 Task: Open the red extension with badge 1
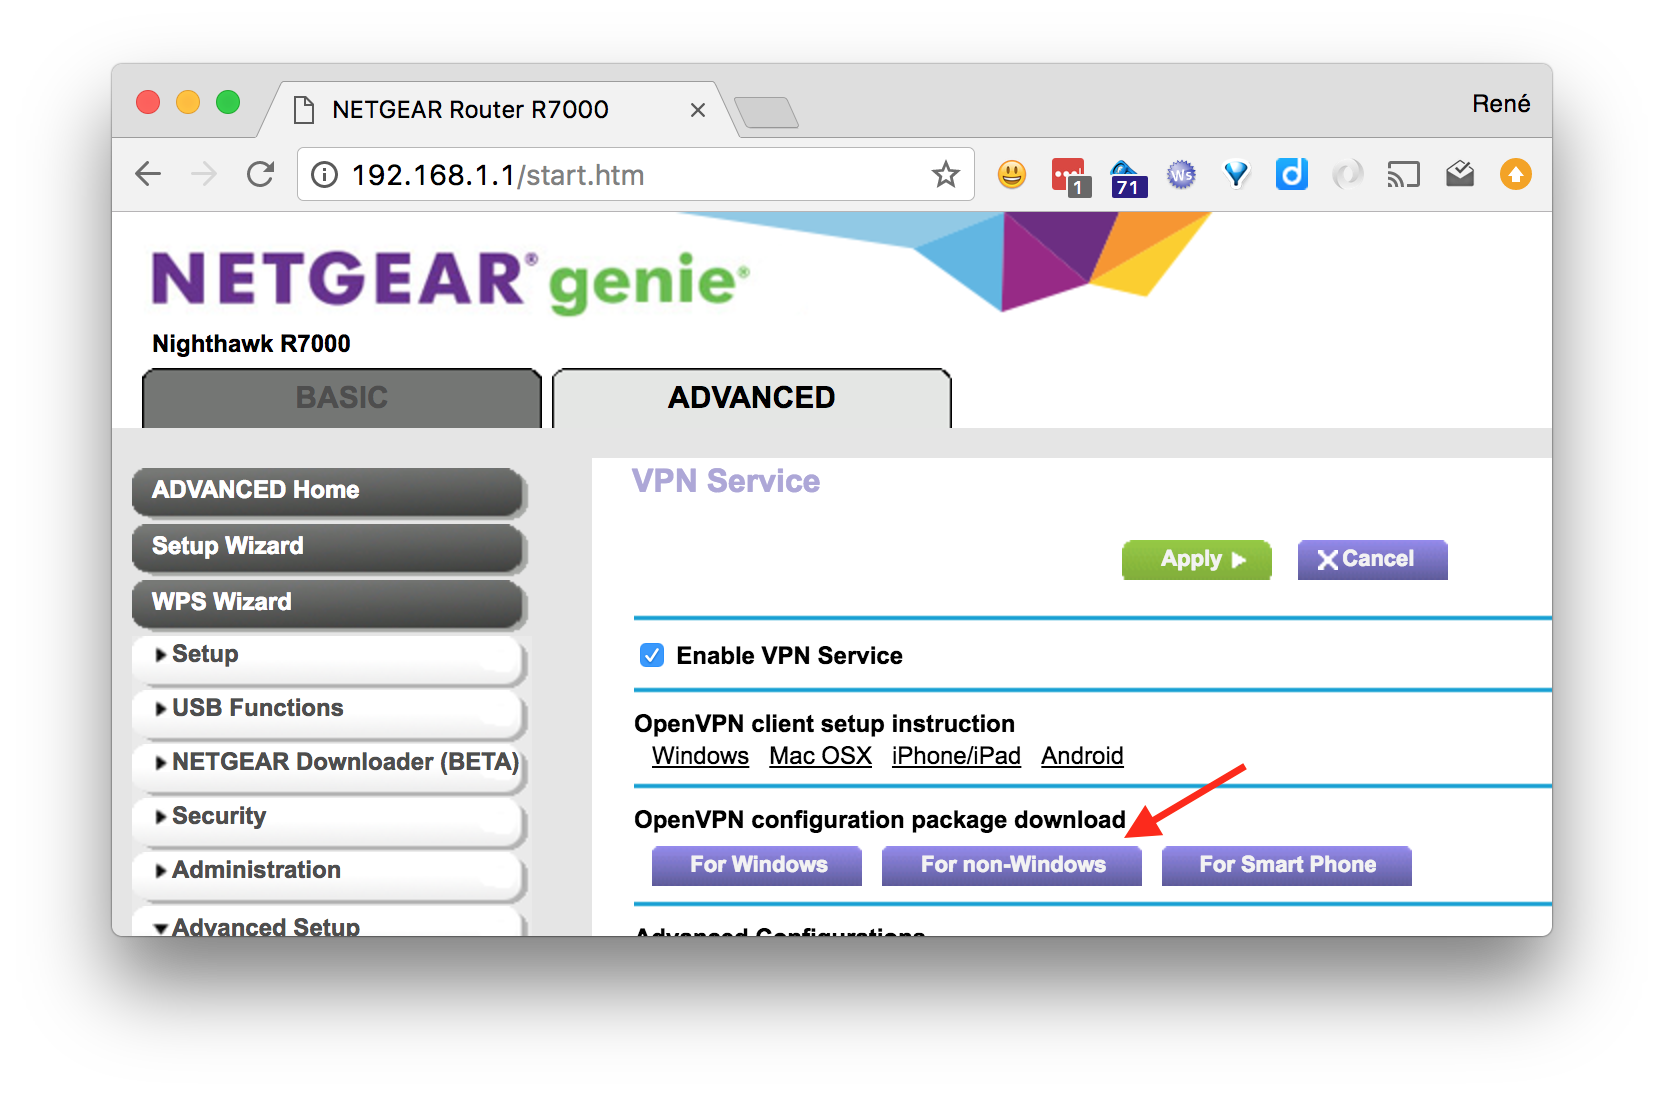point(1070,176)
